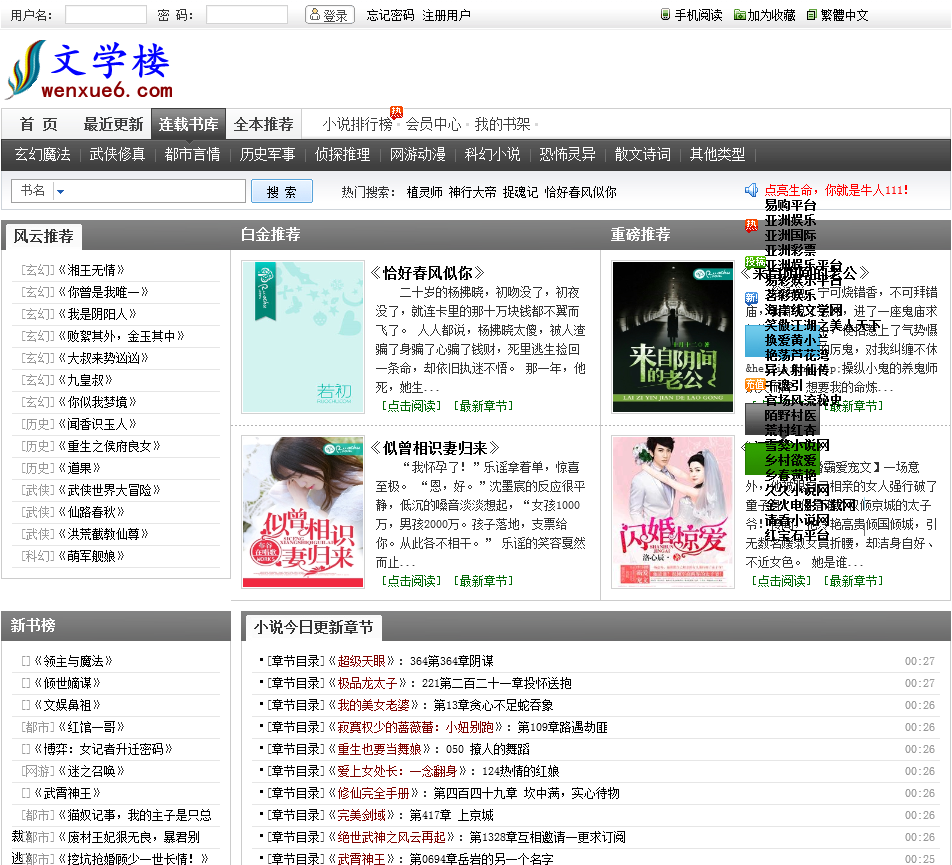Click the 似曾相识妻归来 book cover
The width and height of the screenshot is (952, 865).
(303, 512)
